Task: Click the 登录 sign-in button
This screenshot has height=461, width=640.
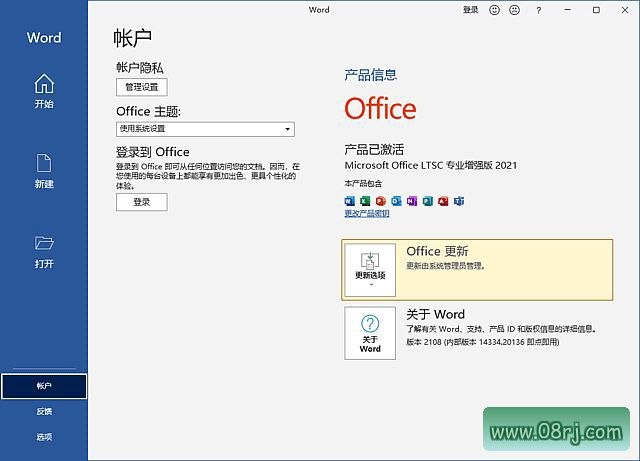Action: [142, 202]
